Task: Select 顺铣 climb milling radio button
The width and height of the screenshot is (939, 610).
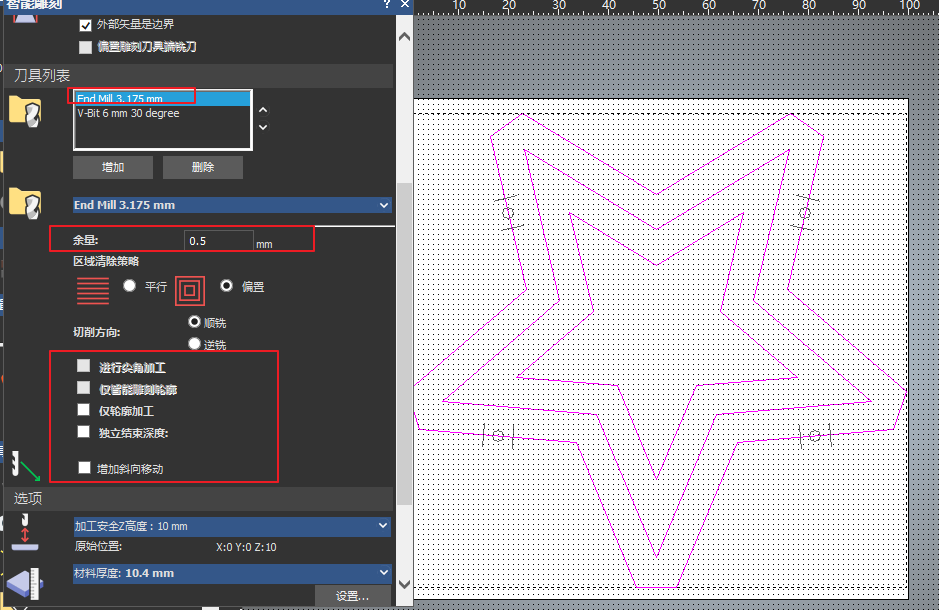Action: click(x=194, y=322)
